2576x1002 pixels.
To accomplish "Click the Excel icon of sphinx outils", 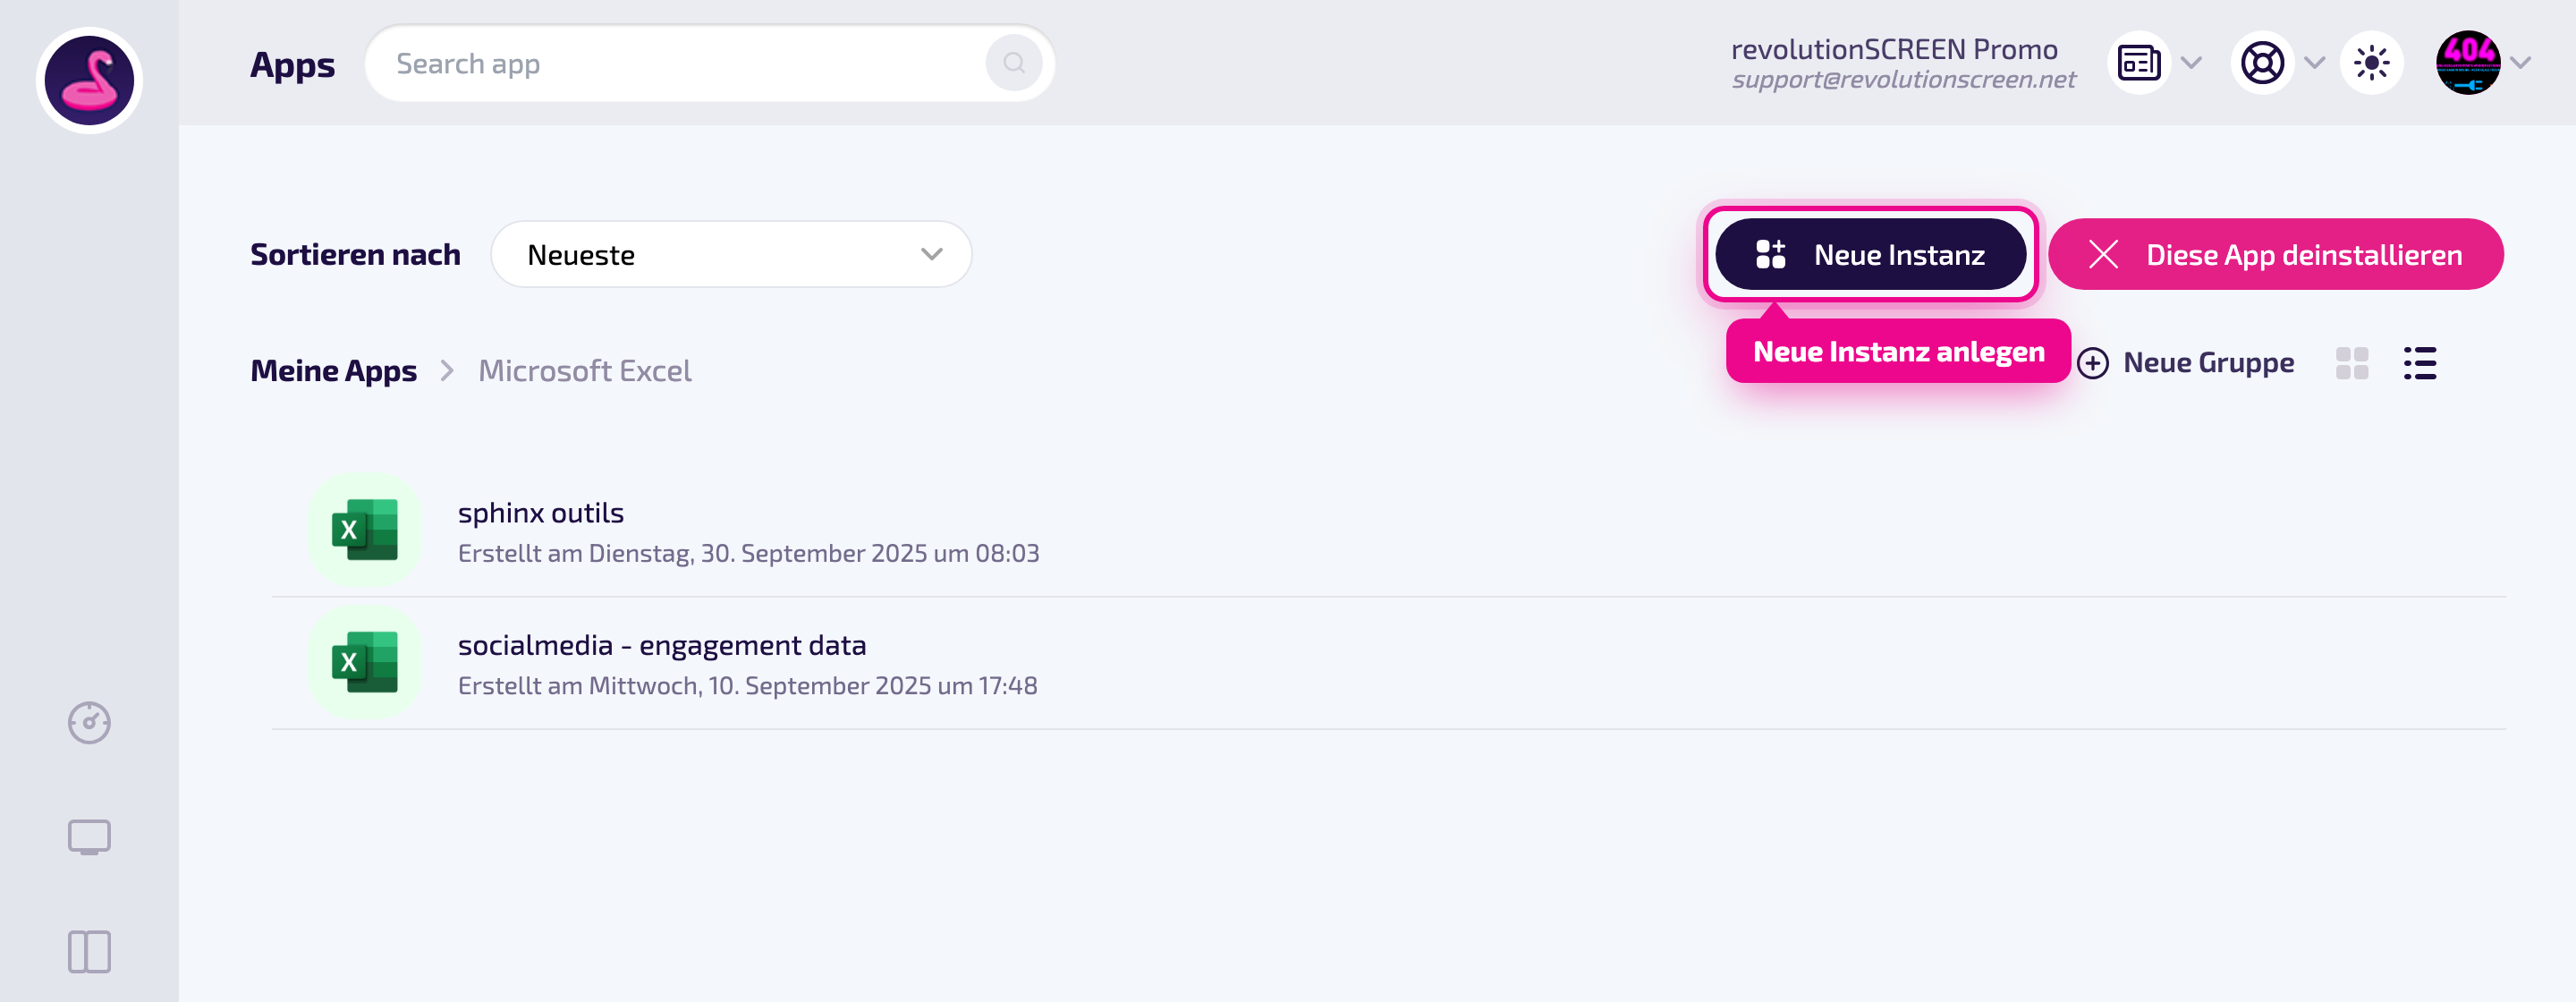I will click(x=365, y=529).
